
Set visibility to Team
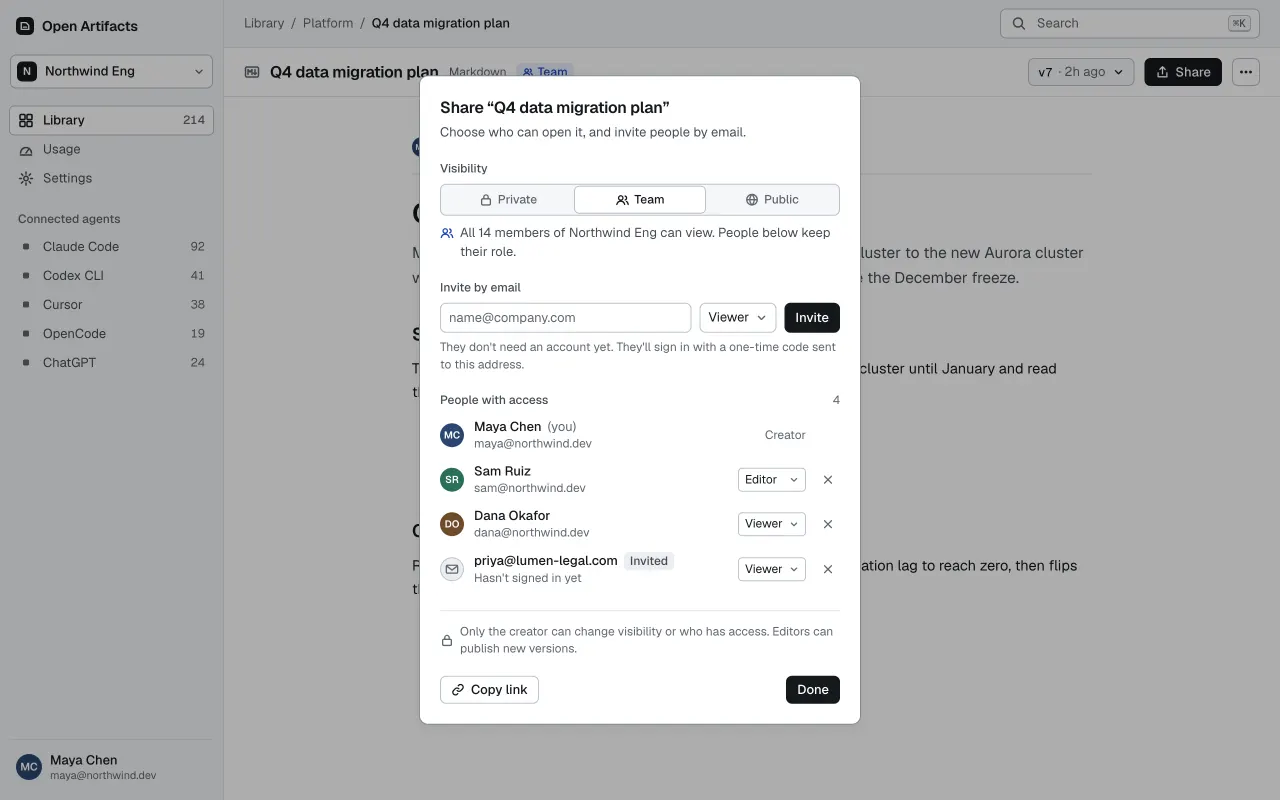click(x=640, y=200)
